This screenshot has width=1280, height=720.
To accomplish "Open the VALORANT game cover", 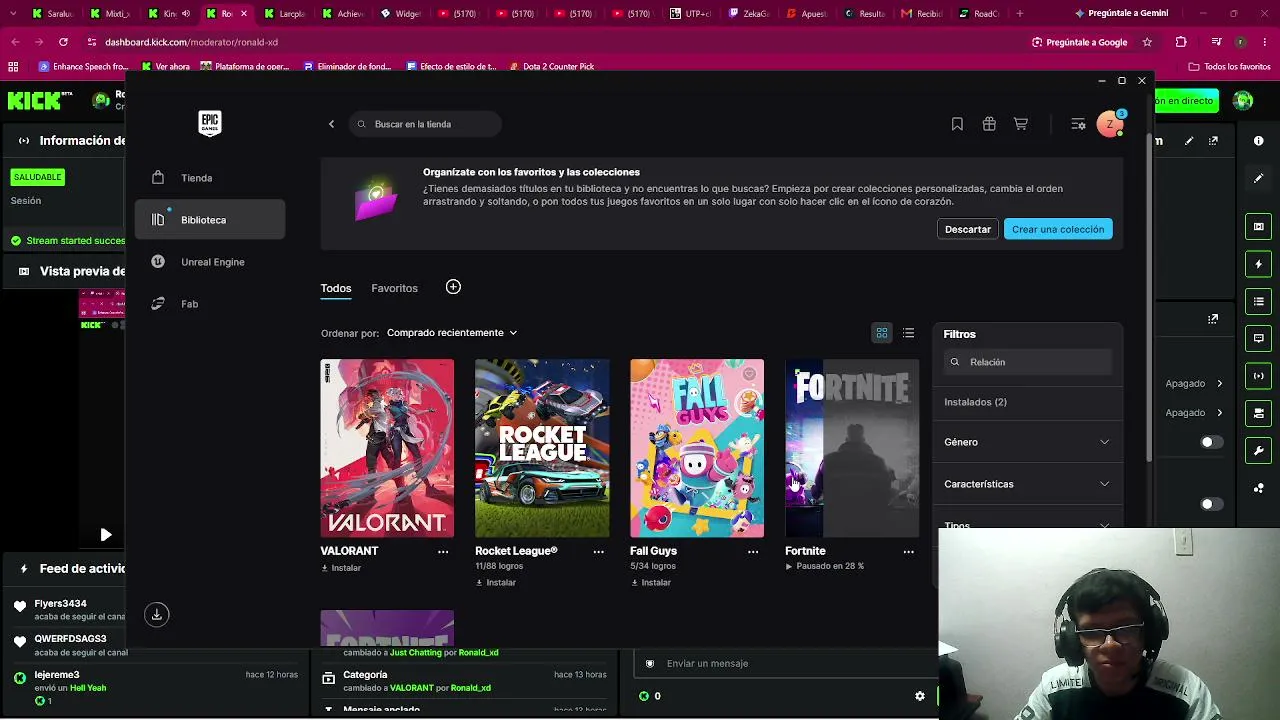I will coord(387,448).
